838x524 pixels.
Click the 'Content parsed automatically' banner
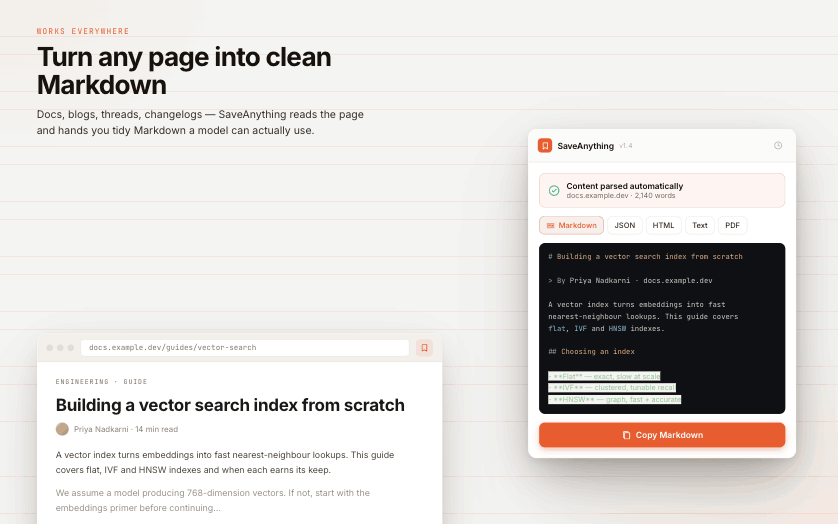(662, 190)
